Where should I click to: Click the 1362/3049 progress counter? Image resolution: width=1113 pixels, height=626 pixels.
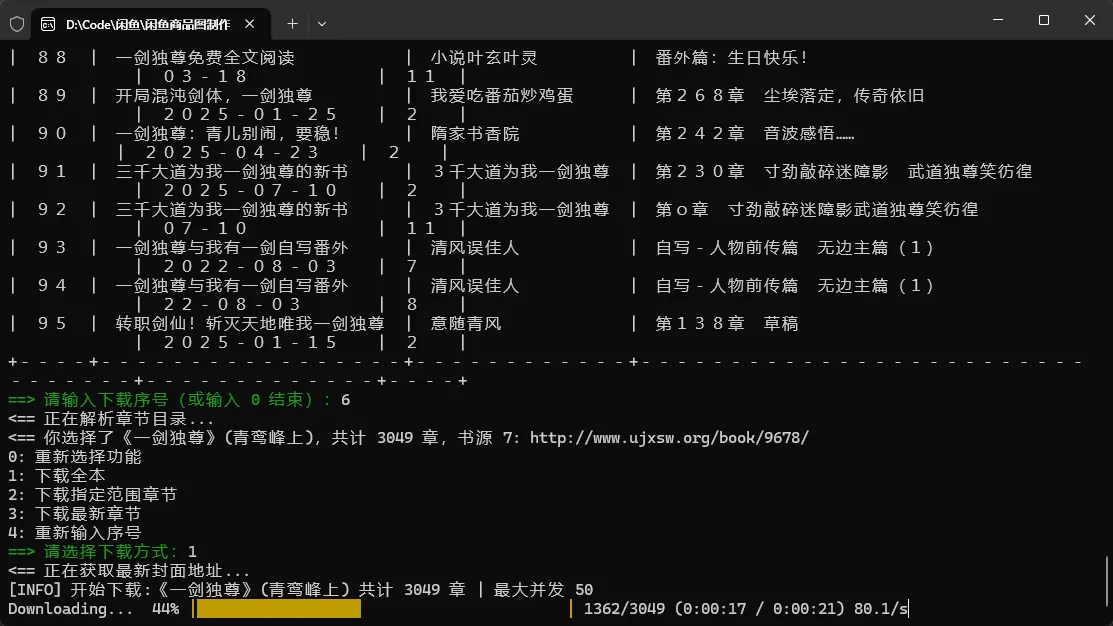(625, 609)
